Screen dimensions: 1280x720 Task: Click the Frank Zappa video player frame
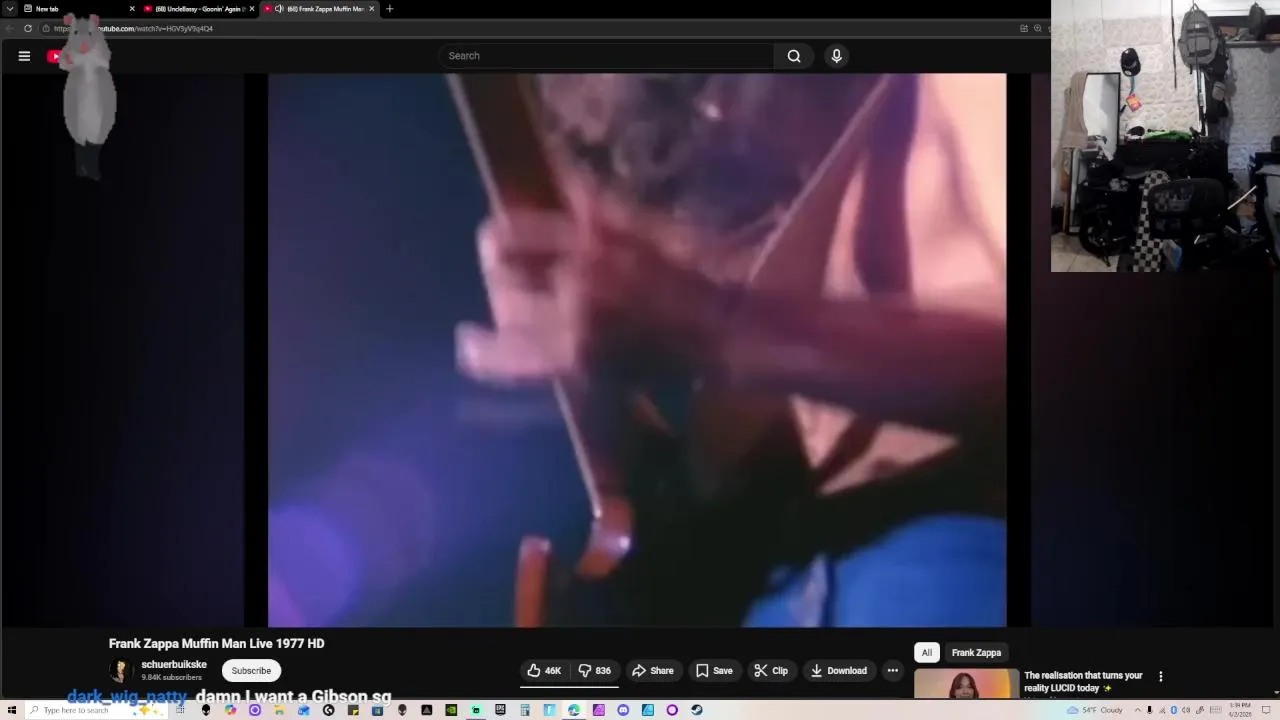pyautogui.click(x=637, y=350)
